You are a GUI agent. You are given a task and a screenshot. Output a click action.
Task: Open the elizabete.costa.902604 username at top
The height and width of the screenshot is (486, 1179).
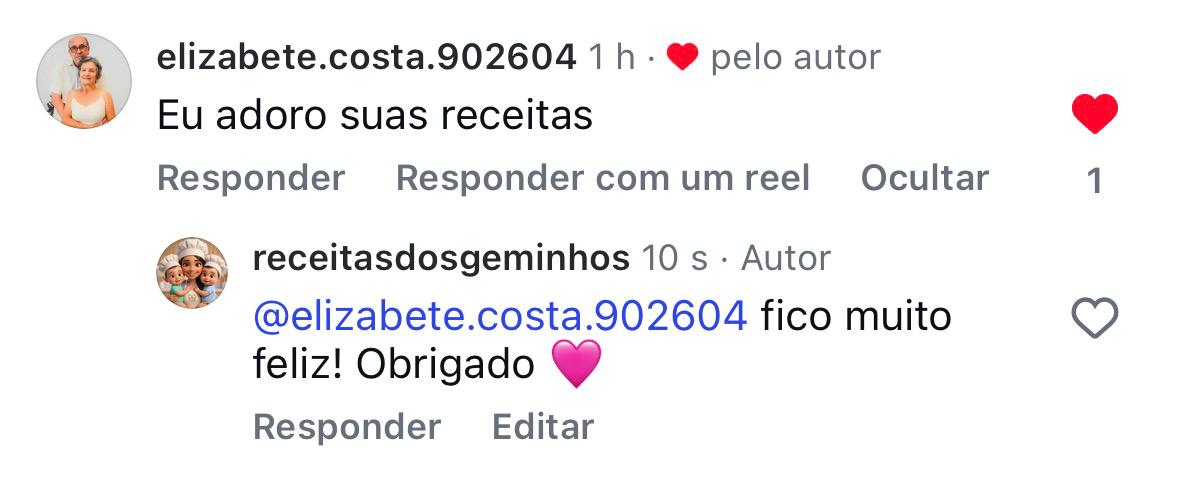coord(366,57)
